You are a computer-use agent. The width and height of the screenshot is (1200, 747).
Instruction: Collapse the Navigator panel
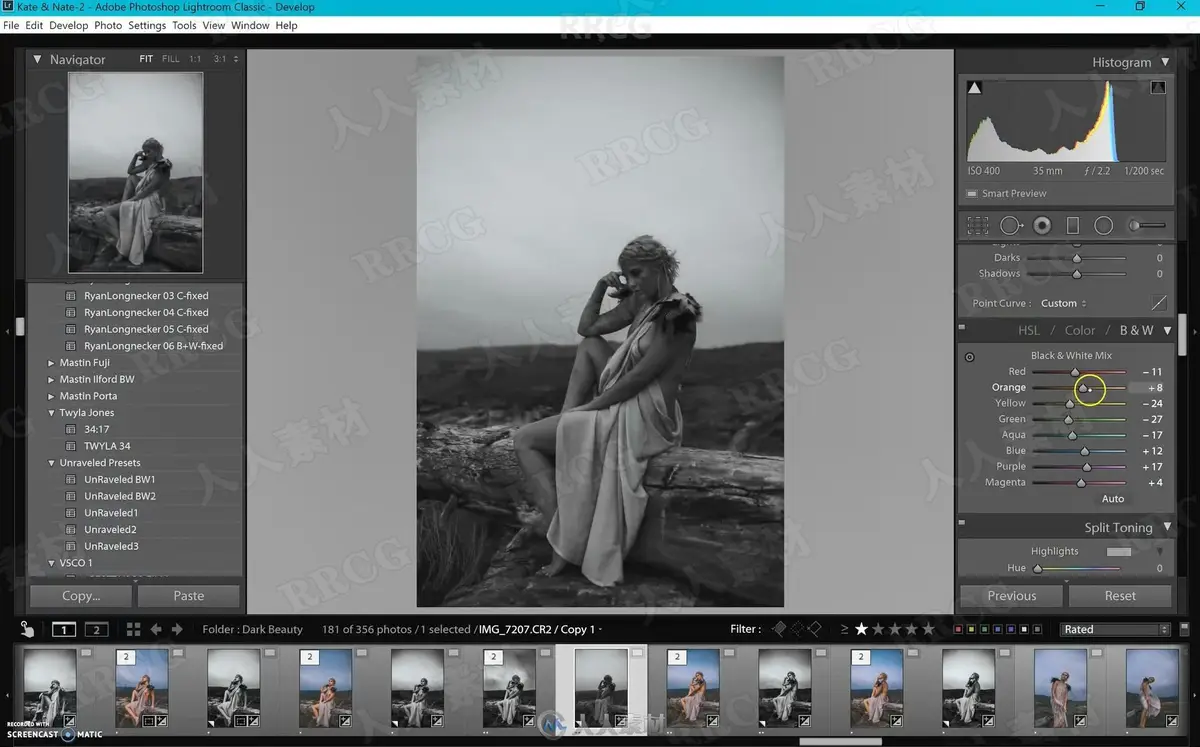tap(38, 59)
